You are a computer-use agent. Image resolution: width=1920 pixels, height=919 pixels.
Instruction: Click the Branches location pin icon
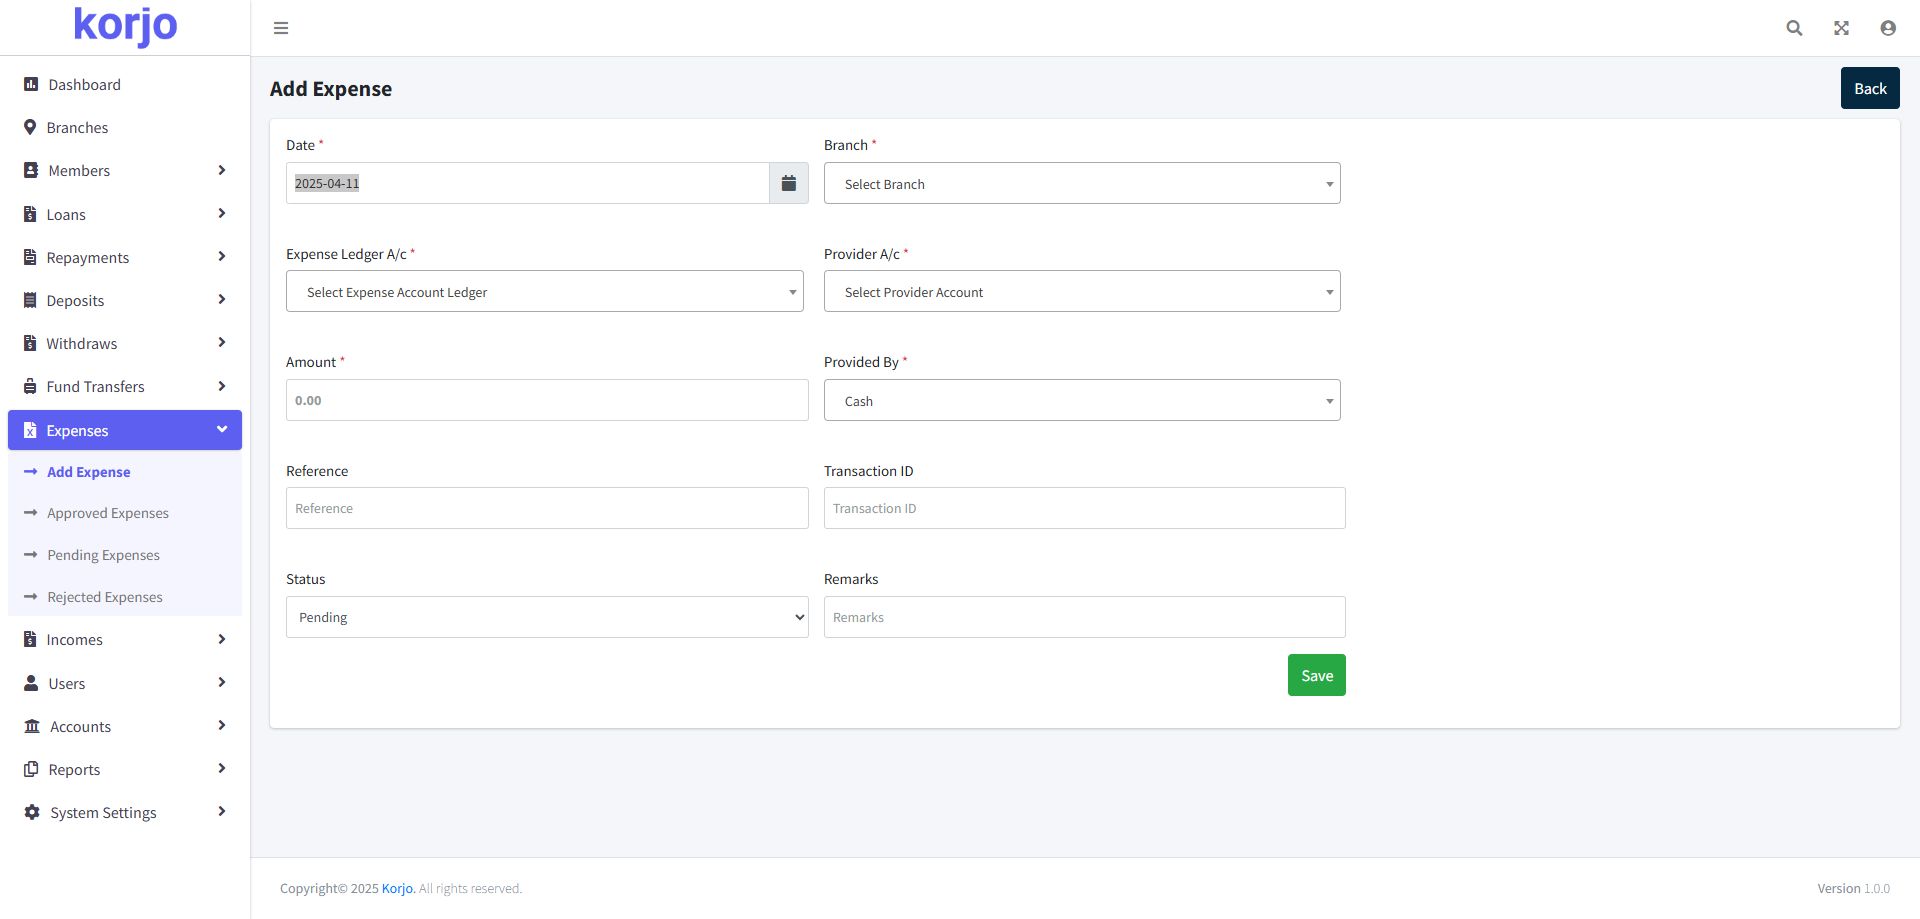point(30,128)
